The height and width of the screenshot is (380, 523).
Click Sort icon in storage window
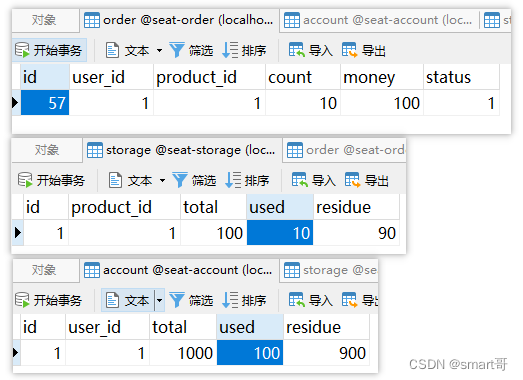coord(233,180)
